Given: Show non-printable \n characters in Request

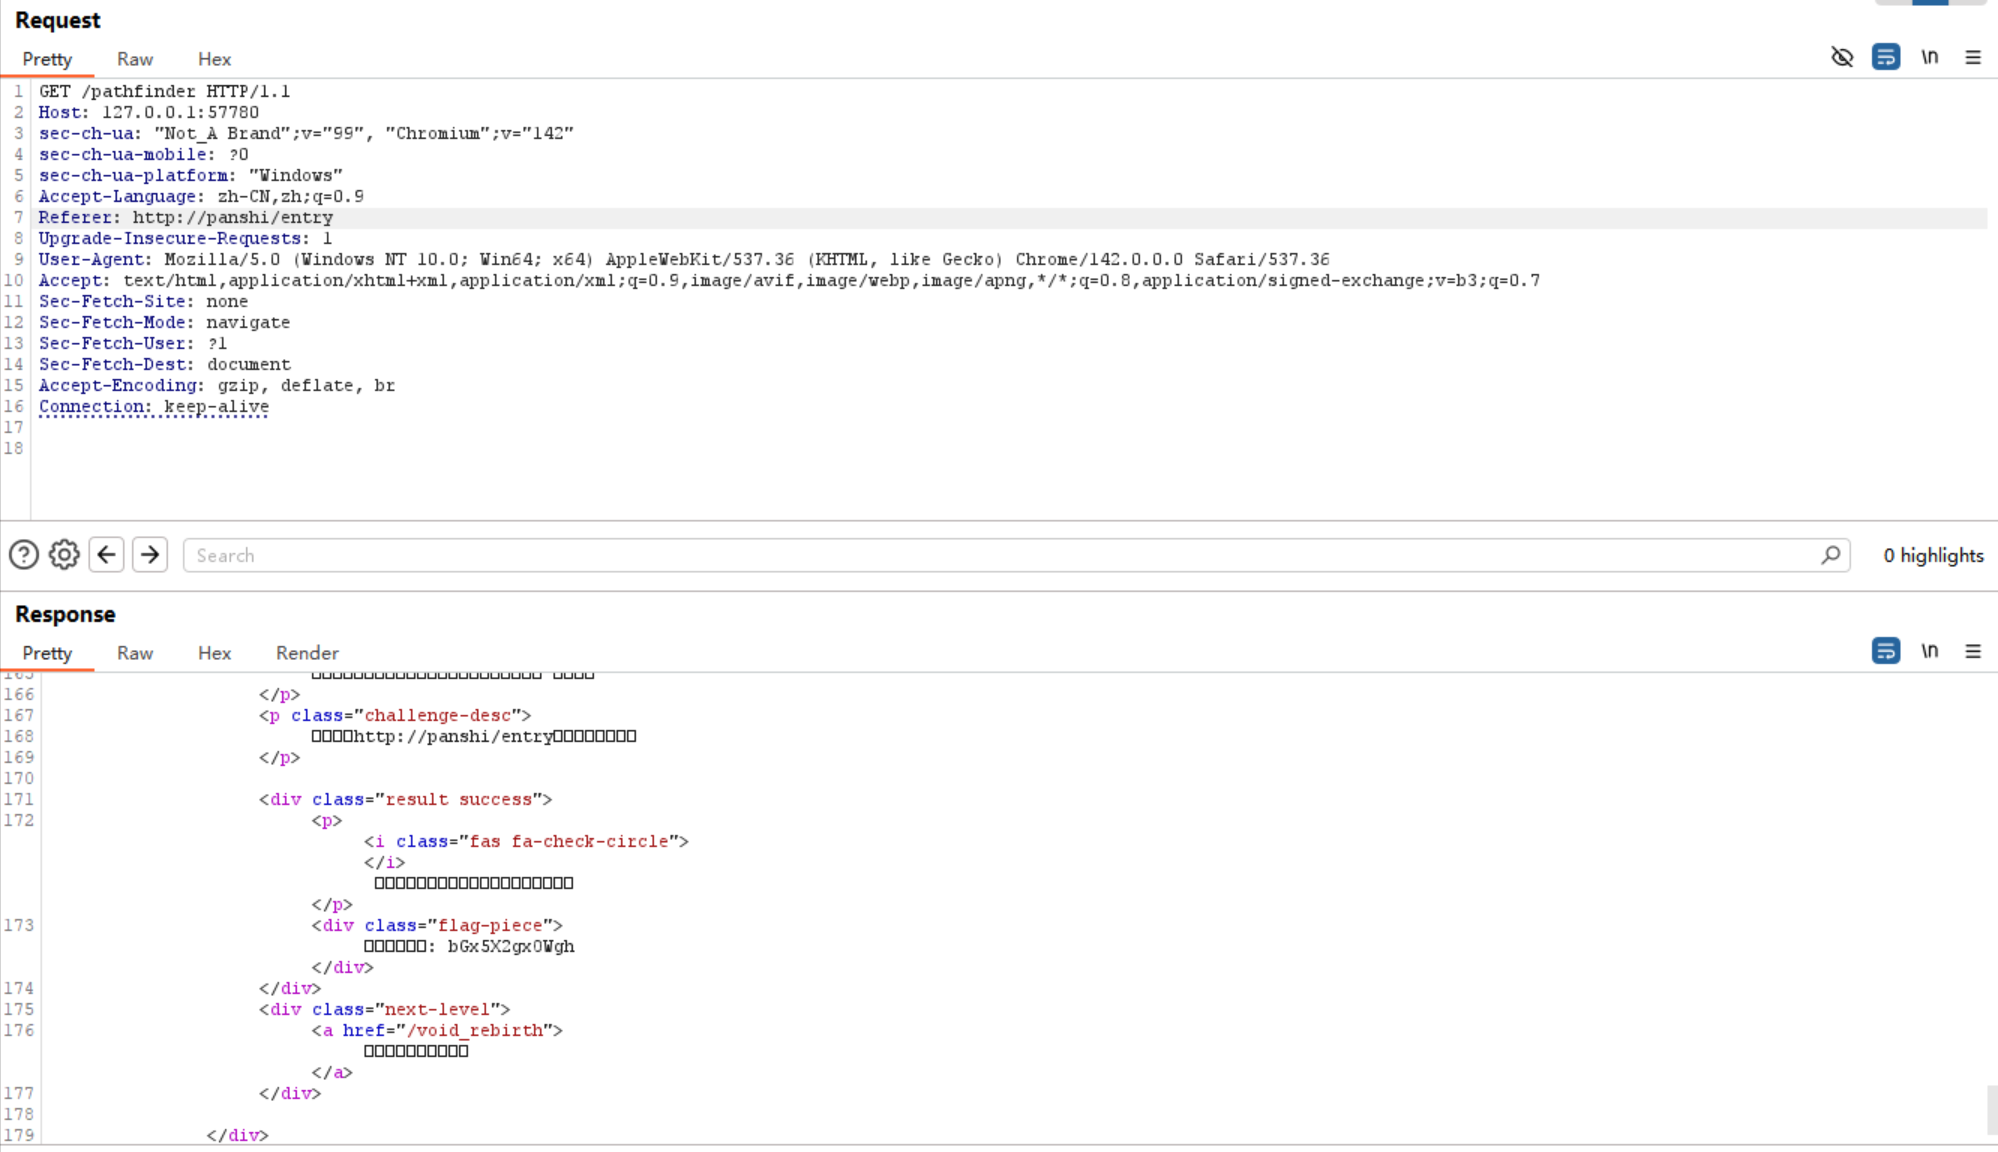Looking at the screenshot, I should click(1930, 57).
